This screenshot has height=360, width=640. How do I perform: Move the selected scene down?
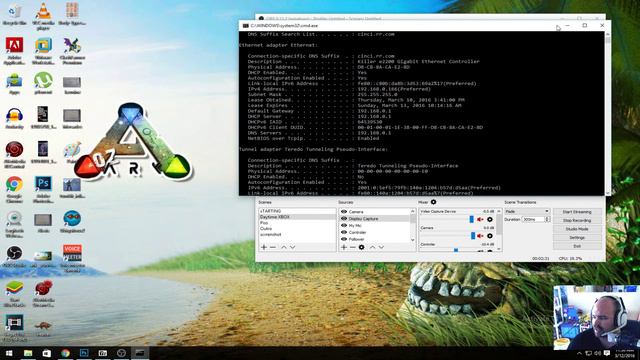(x=293, y=247)
